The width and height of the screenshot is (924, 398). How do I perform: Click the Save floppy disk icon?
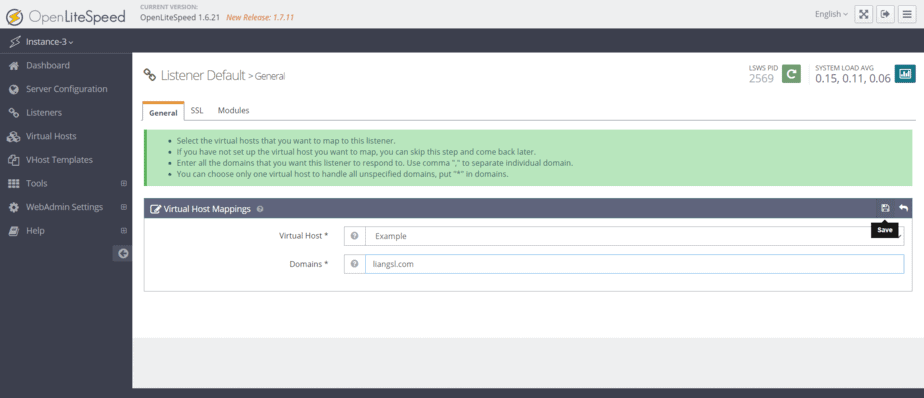pos(885,208)
